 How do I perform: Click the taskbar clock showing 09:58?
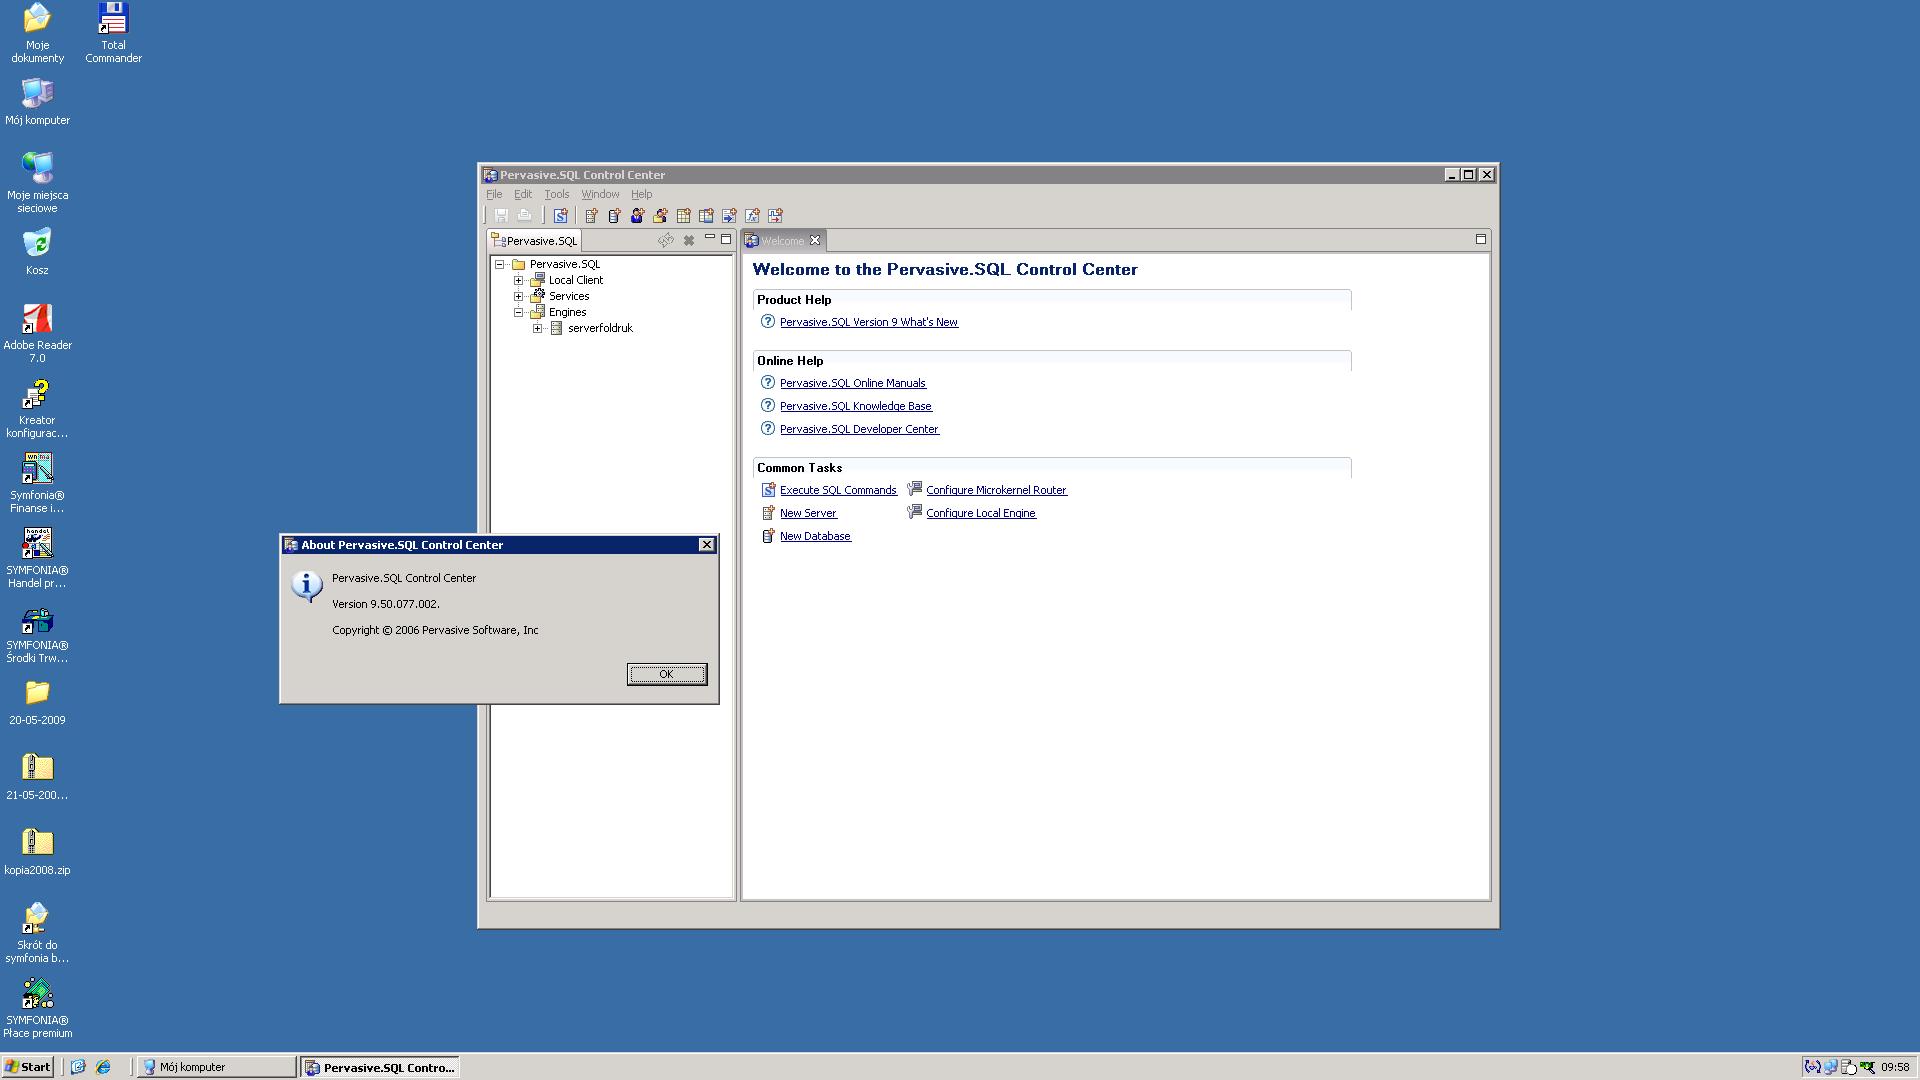(x=1895, y=1067)
